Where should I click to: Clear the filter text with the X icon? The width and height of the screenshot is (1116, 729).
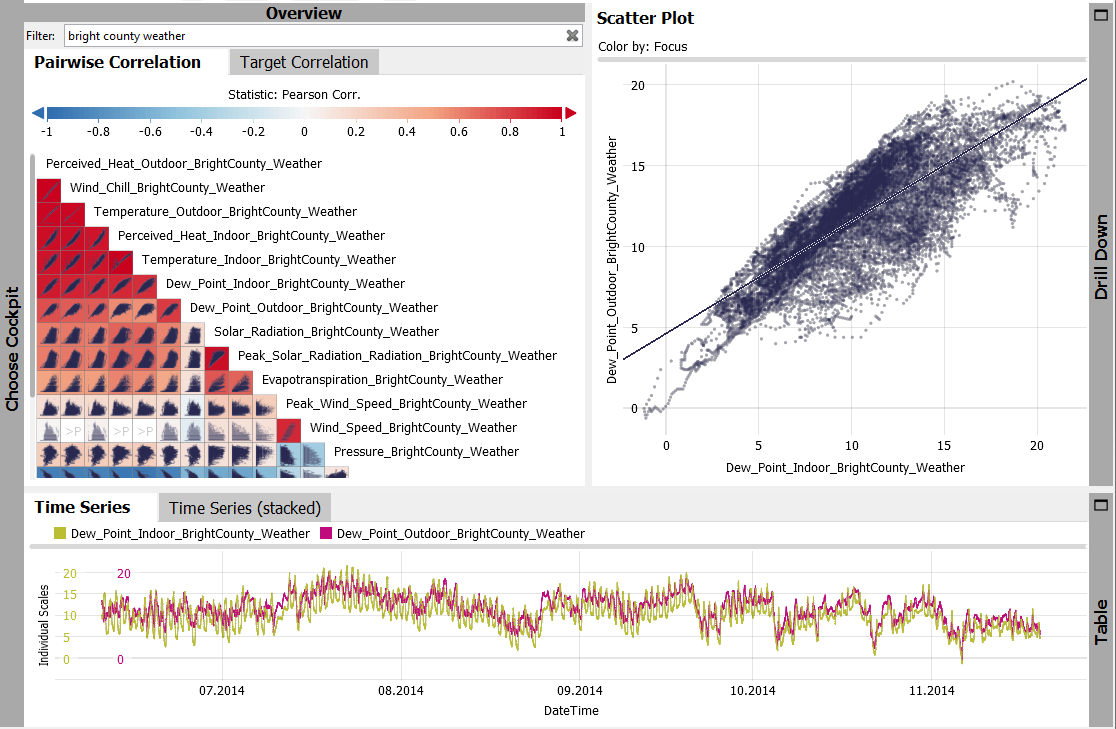point(572,36)
